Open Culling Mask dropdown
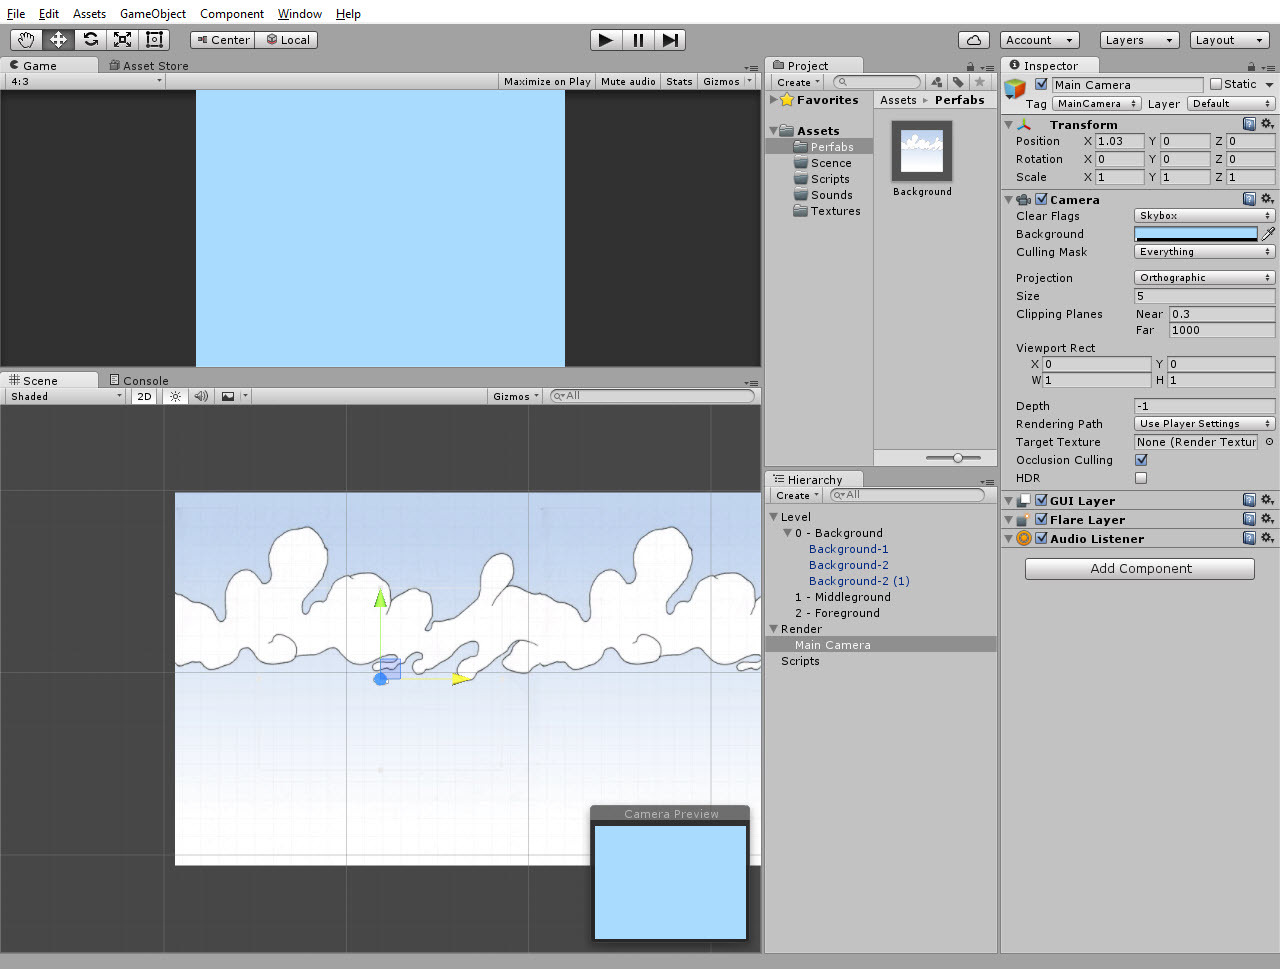 pos(1204,252)
